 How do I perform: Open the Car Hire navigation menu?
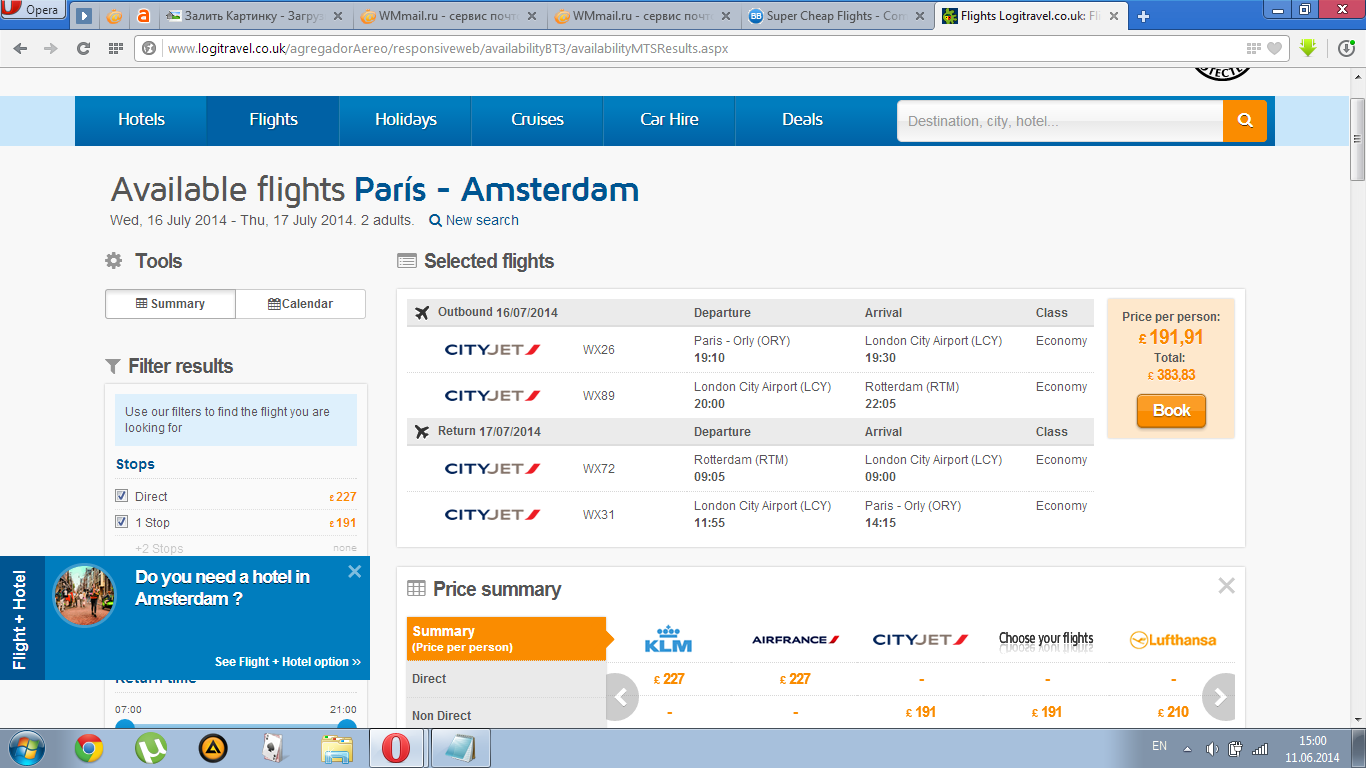click(x=669, y=120)
